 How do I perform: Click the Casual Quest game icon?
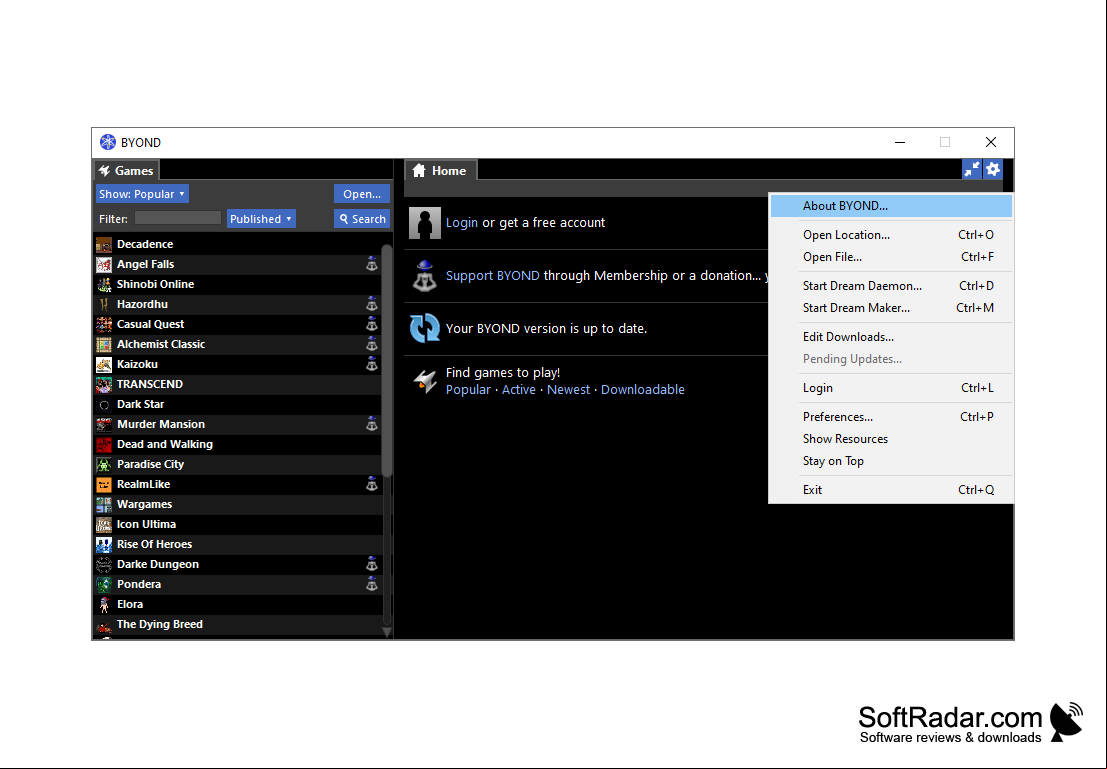[104, 325]
